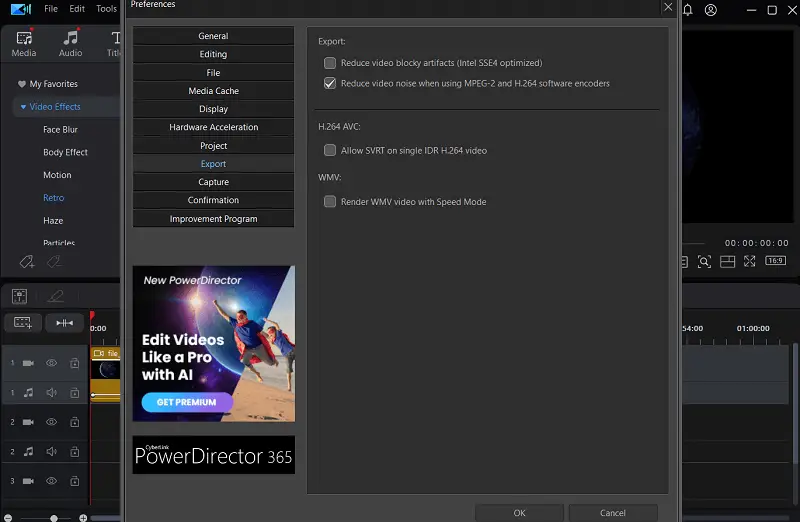Viewport: 800px width, 522px height.
Task: Click the GET PREMIUM button
Action: [x=187, y=402]
